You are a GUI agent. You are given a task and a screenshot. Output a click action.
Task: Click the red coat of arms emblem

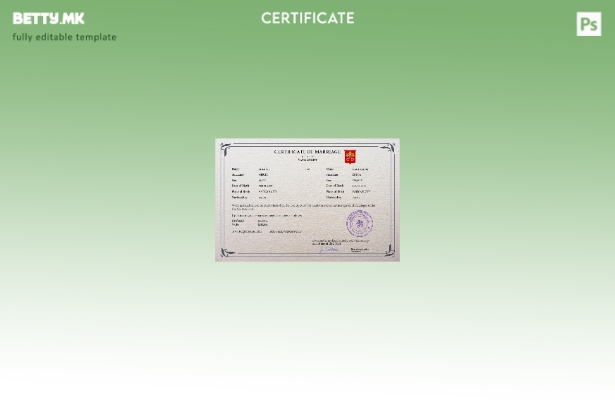(350, 157)
